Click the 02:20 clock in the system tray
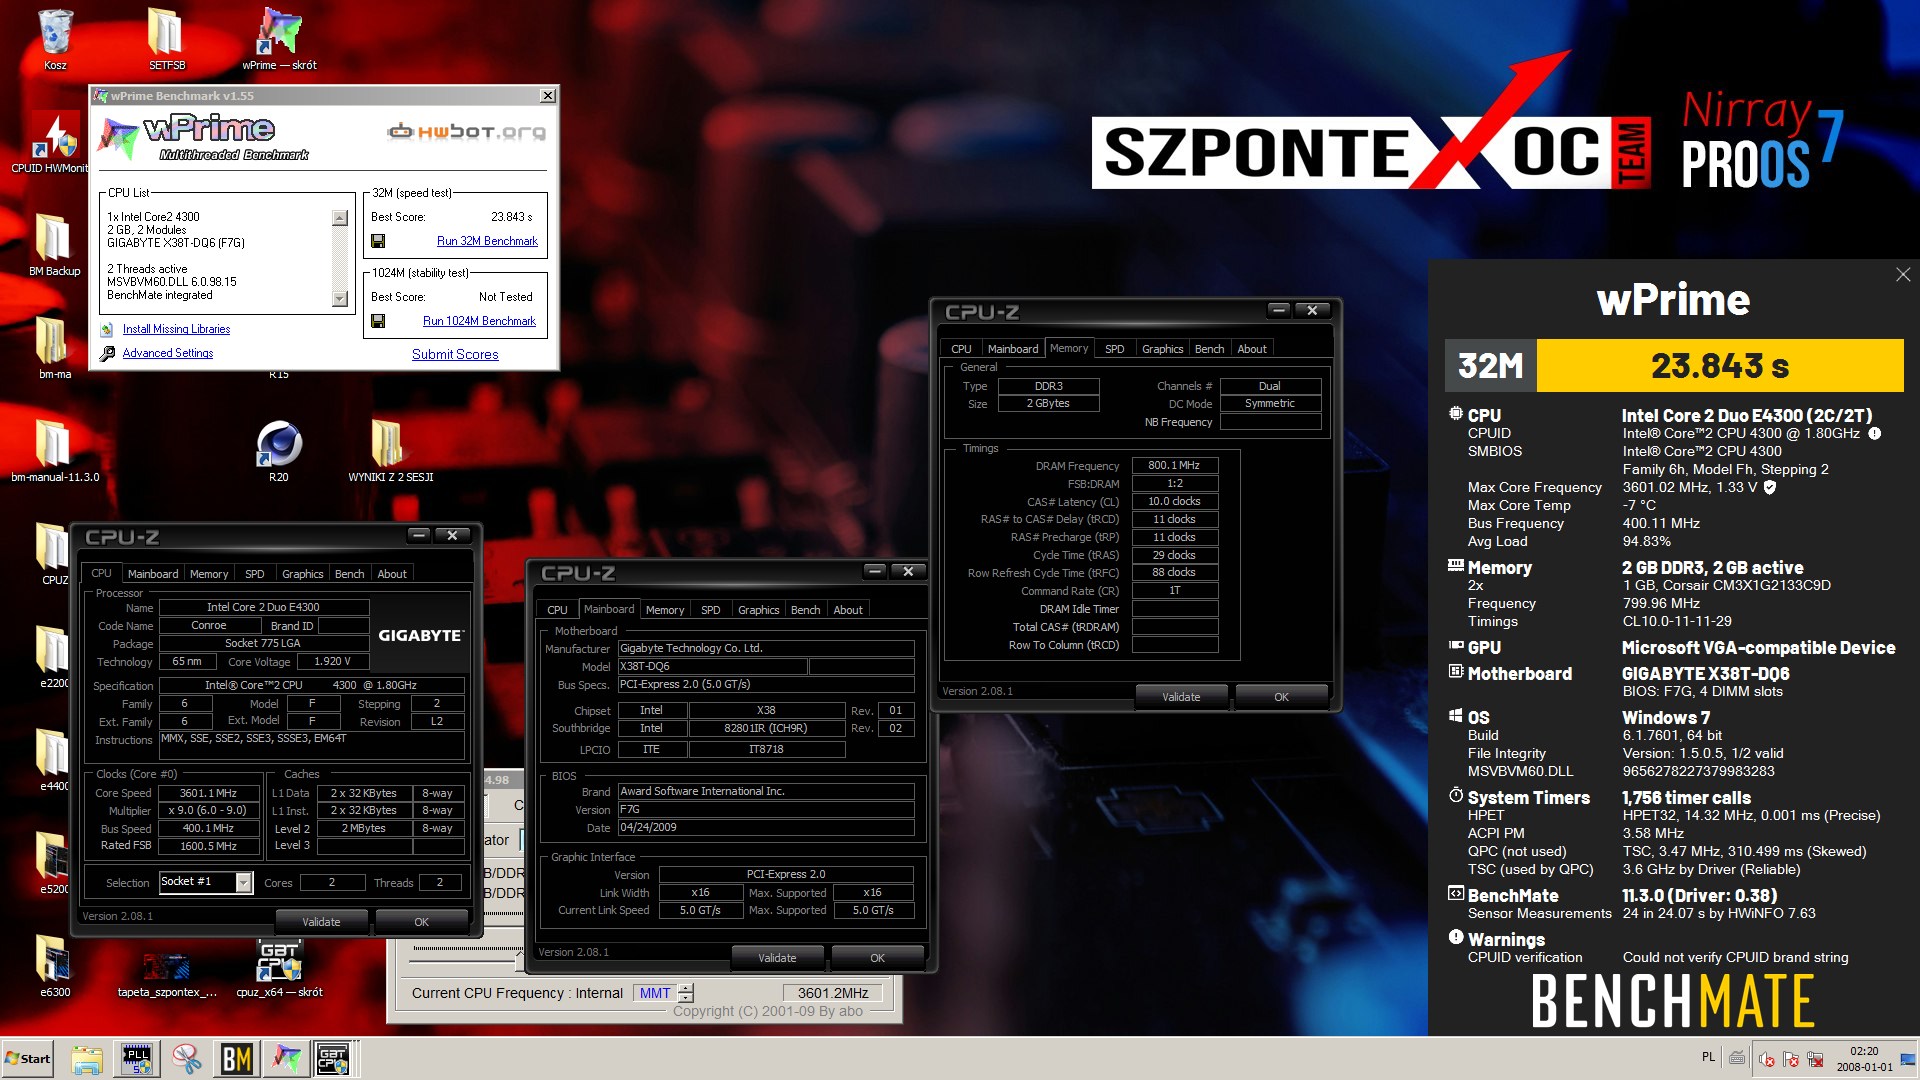The width and height of the screenshot is (1920, 1080). (x=1864, y=1051)
